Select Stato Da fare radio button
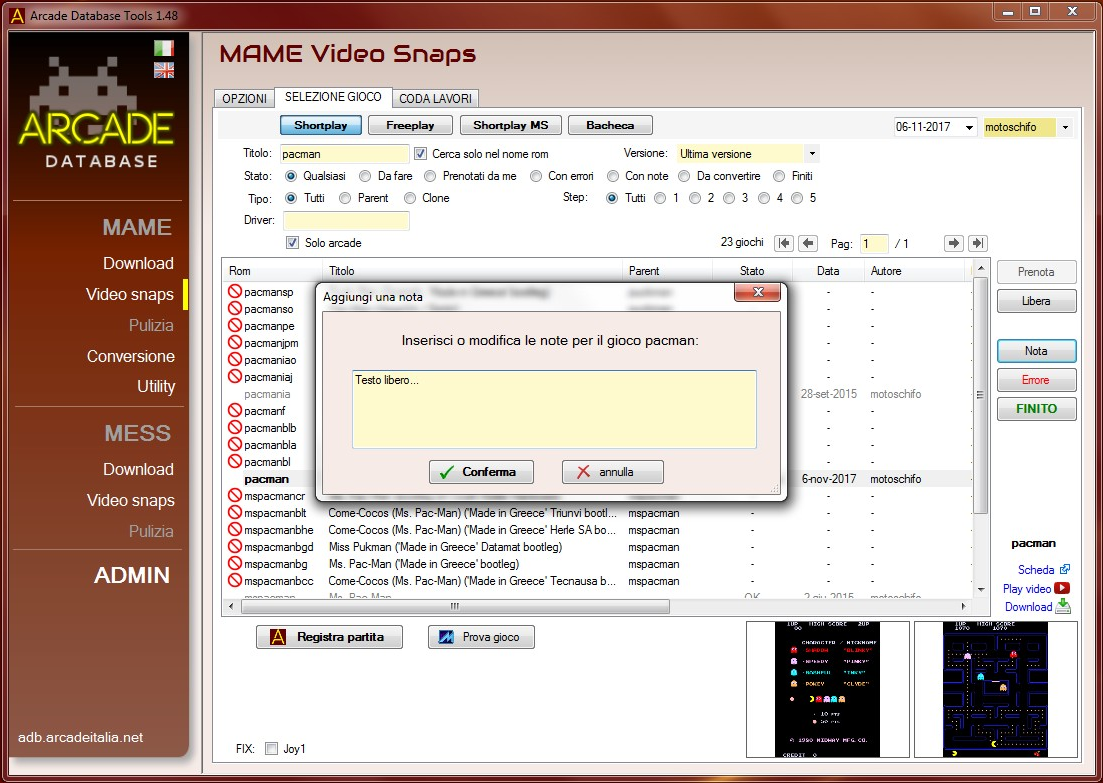The width and height of the screenshot is (1103, 783). pos(365,176)
